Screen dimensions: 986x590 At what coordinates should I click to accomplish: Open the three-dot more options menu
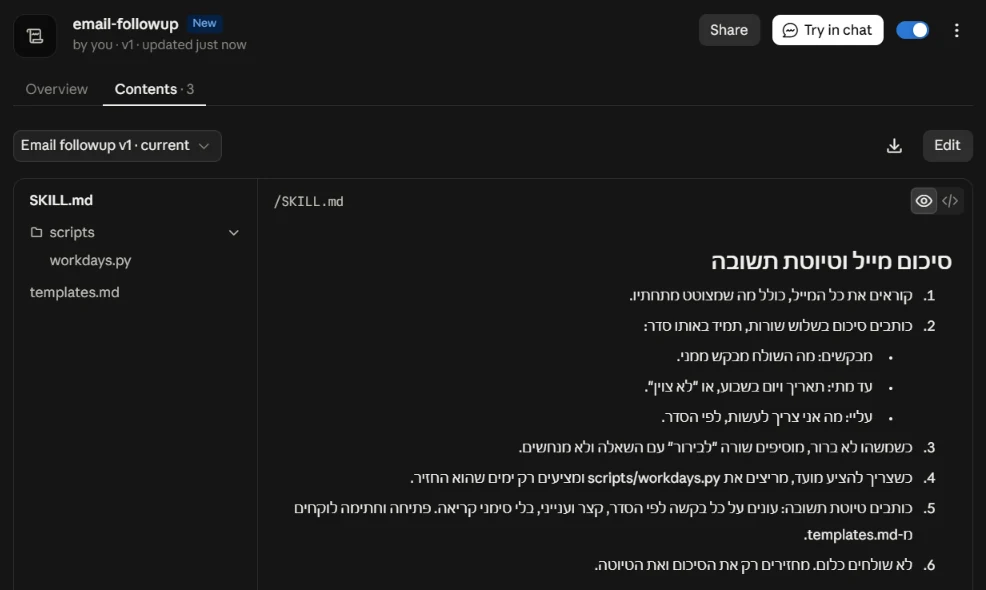click(956, 30)
